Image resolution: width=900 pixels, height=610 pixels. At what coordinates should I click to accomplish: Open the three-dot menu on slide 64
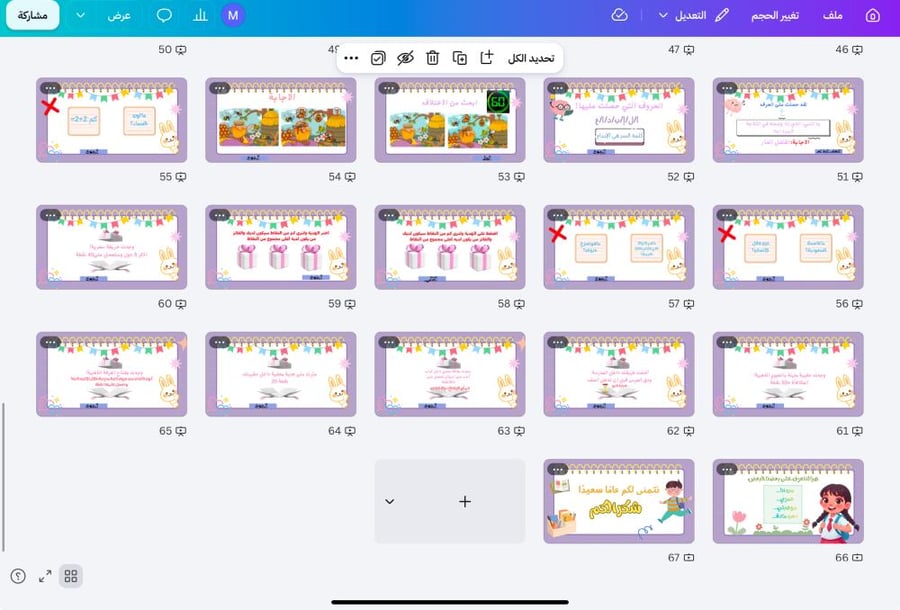pyautogui.click(x=220, y=343)
